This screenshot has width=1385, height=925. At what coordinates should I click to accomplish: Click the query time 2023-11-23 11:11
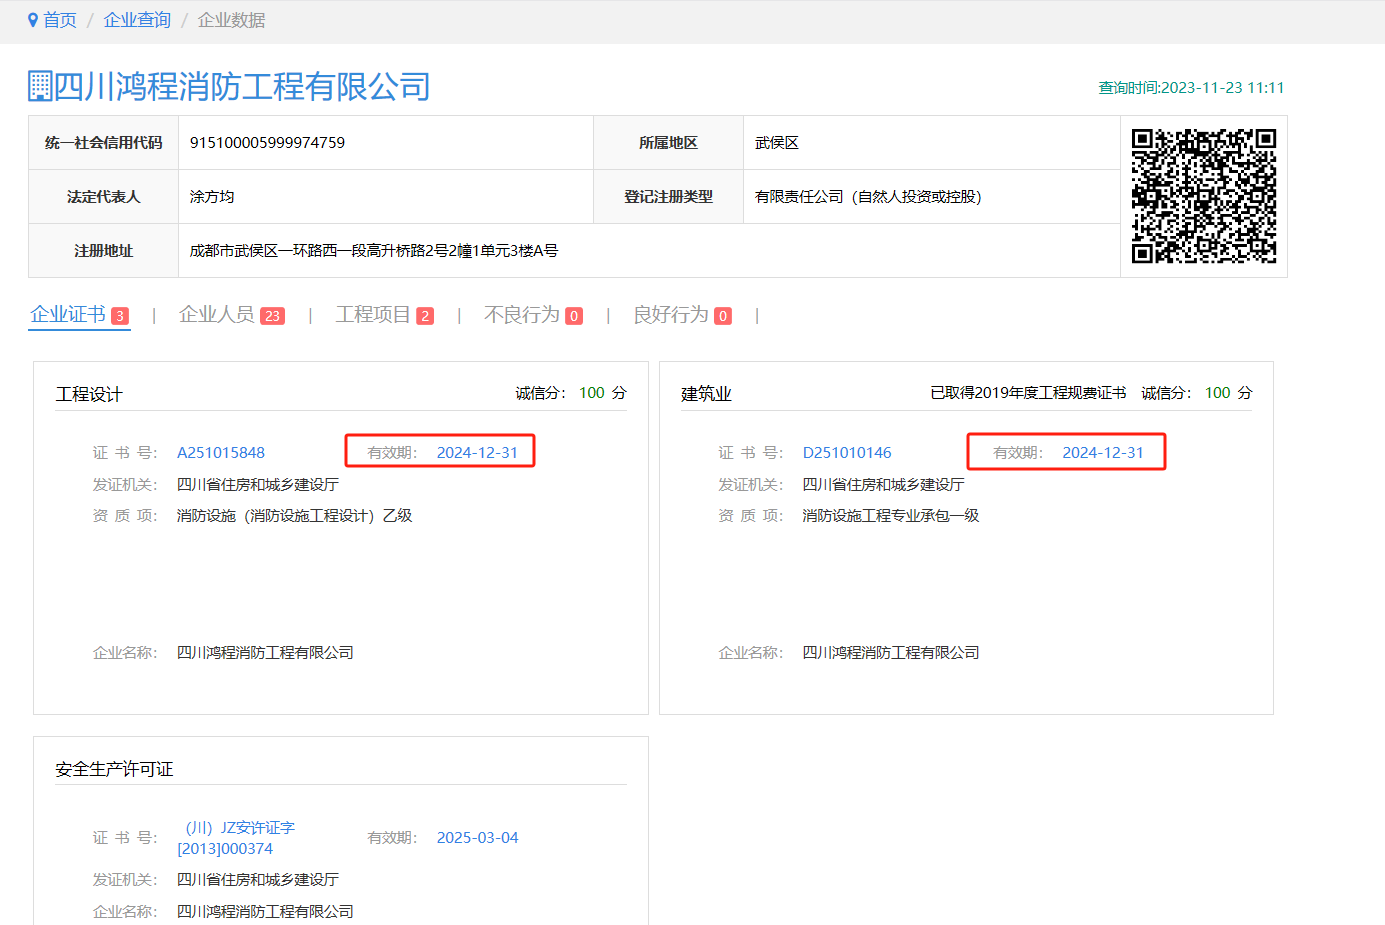1191,88
